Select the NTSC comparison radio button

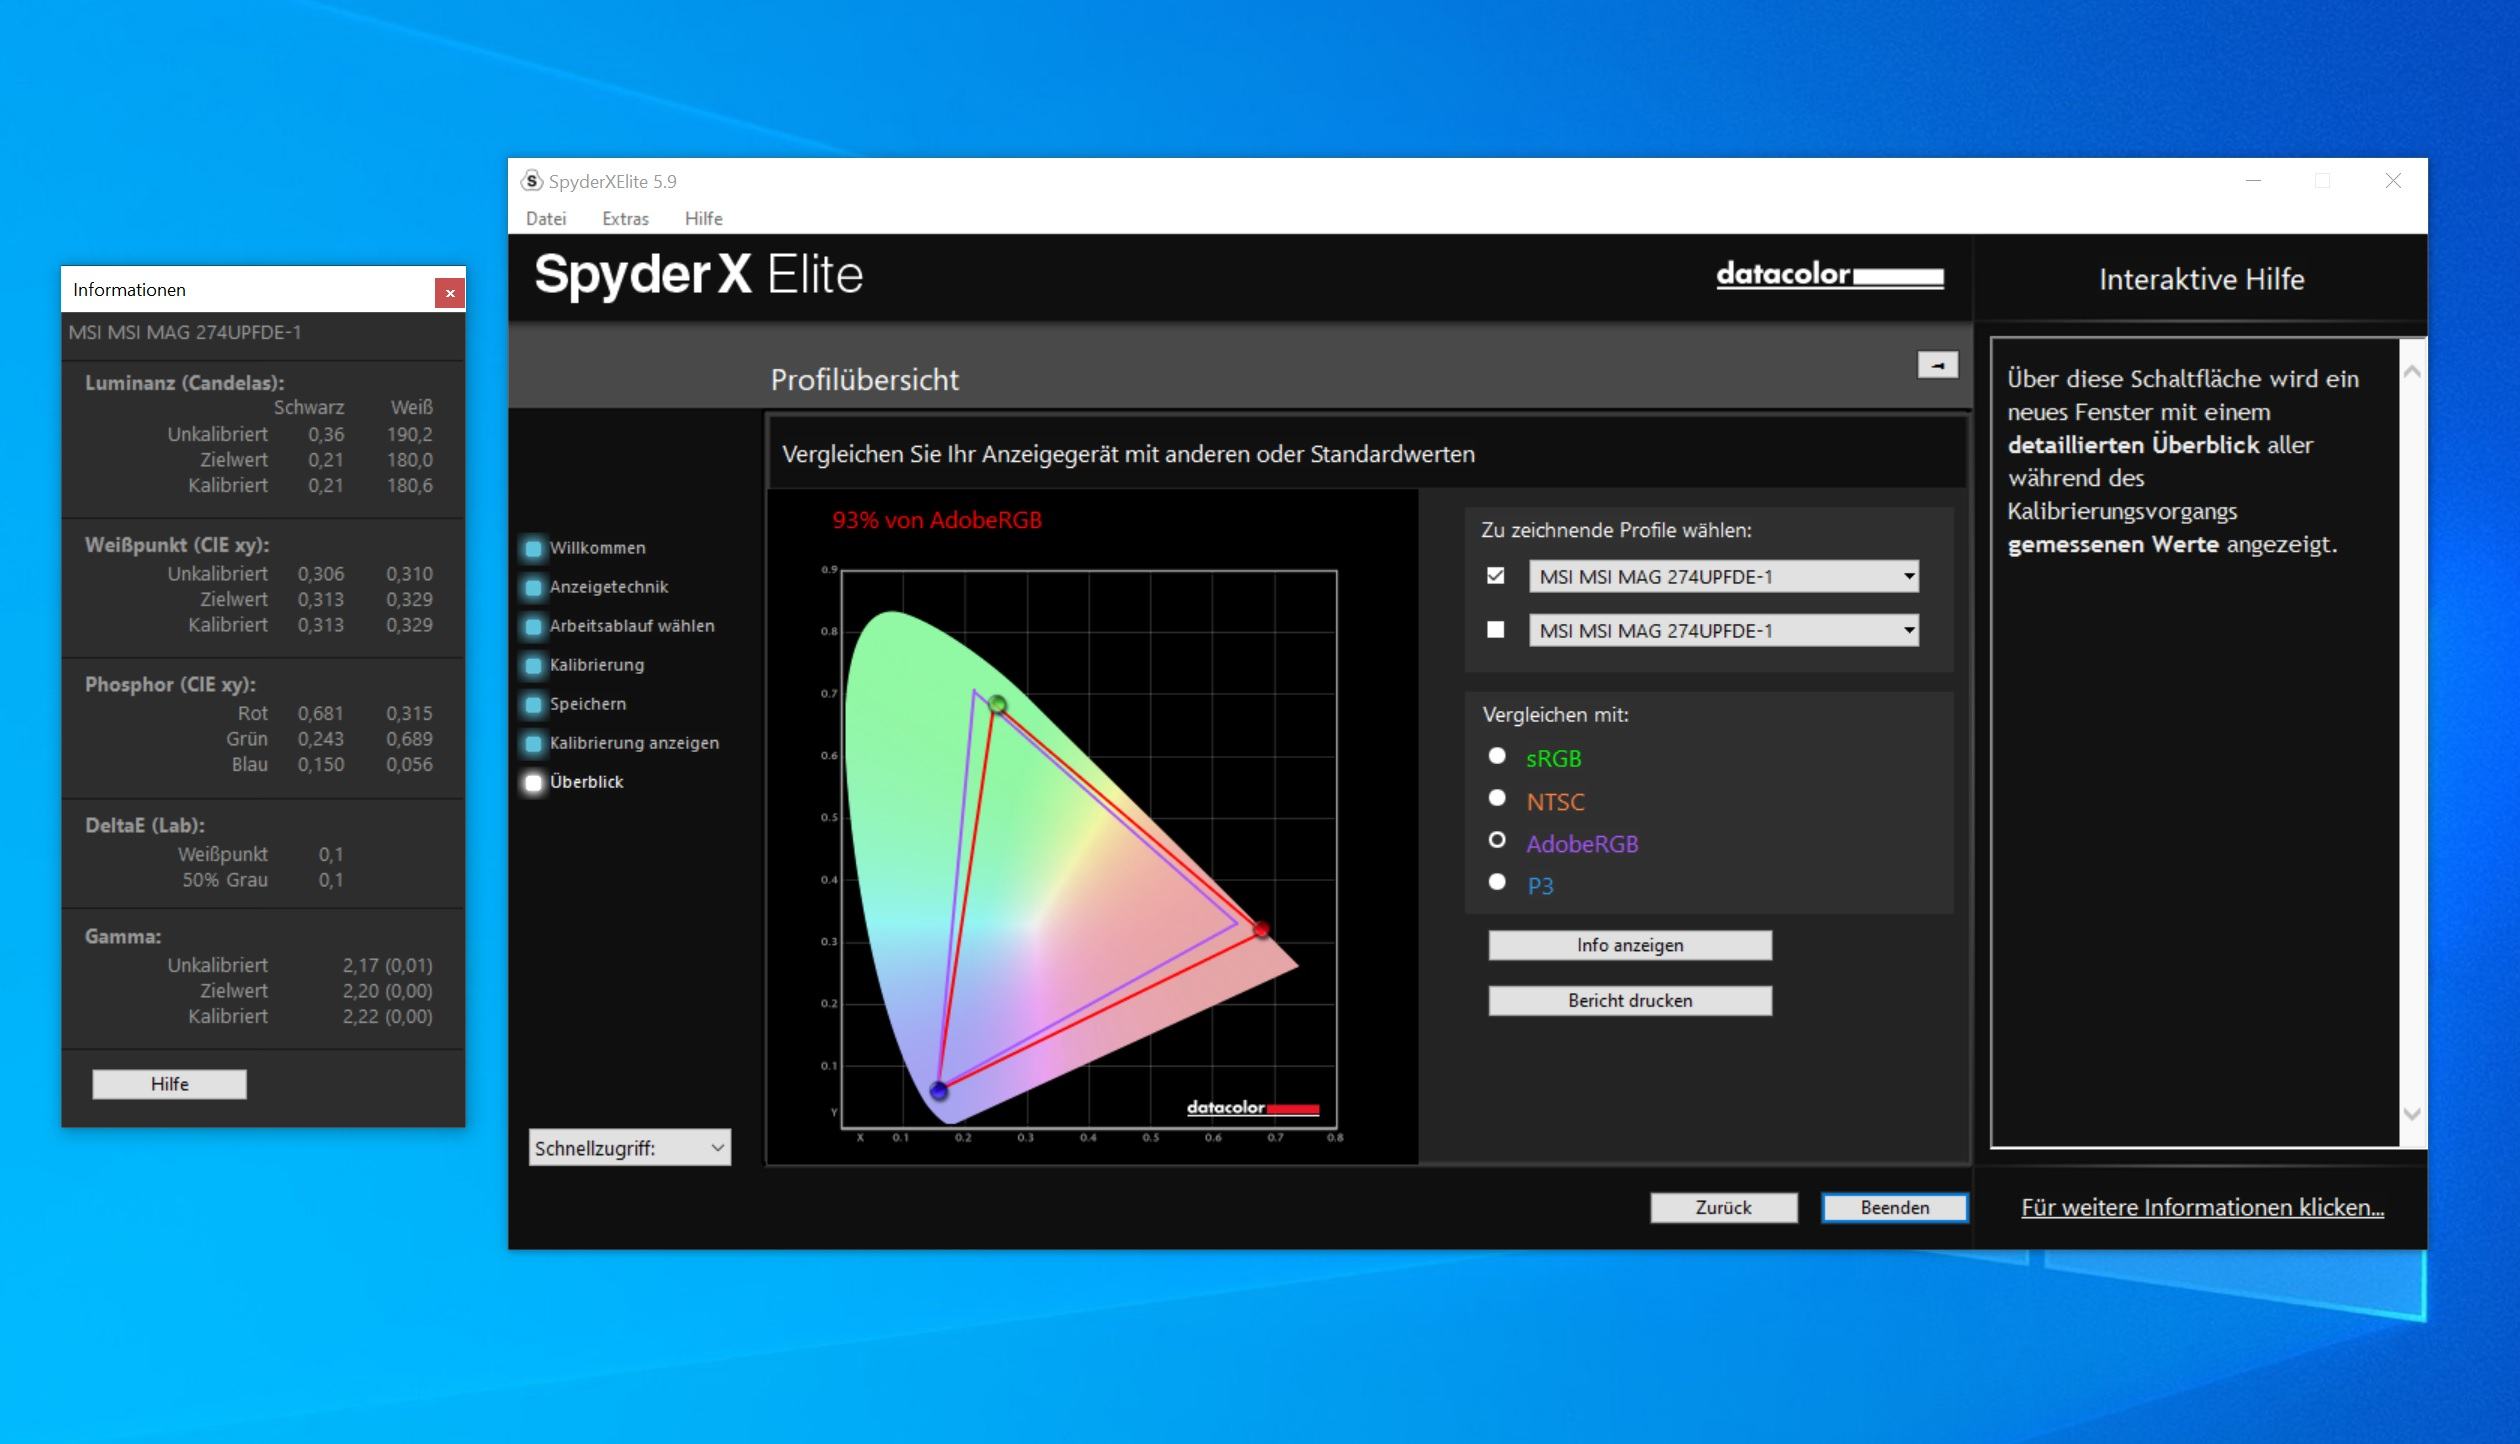pyautogui.click(x=1496, y=798)
